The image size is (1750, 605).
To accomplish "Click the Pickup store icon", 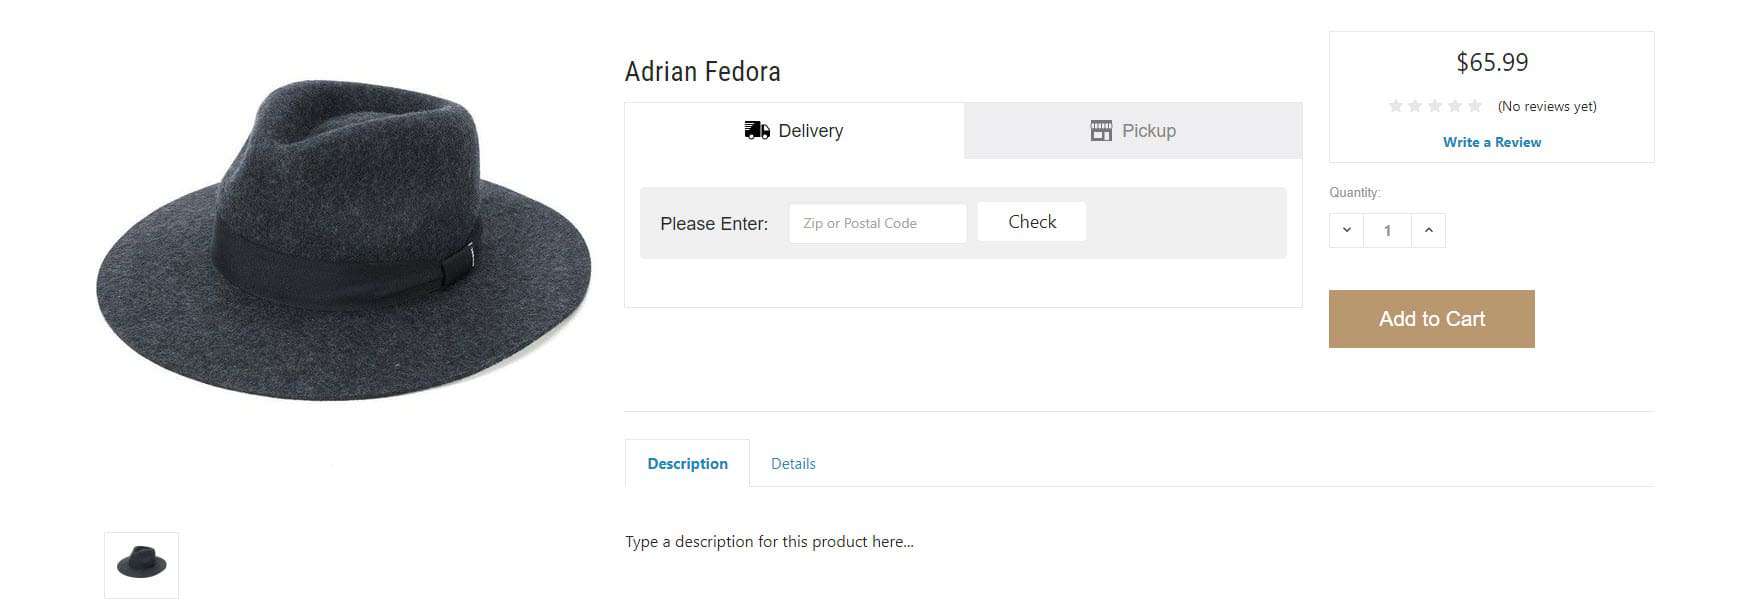I will pyautogui.click(x=1101, y=130).
